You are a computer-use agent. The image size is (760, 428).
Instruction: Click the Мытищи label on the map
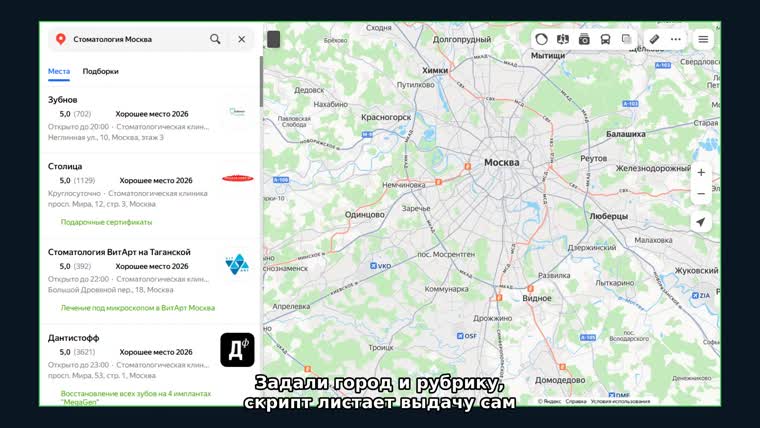coord(548,56)
